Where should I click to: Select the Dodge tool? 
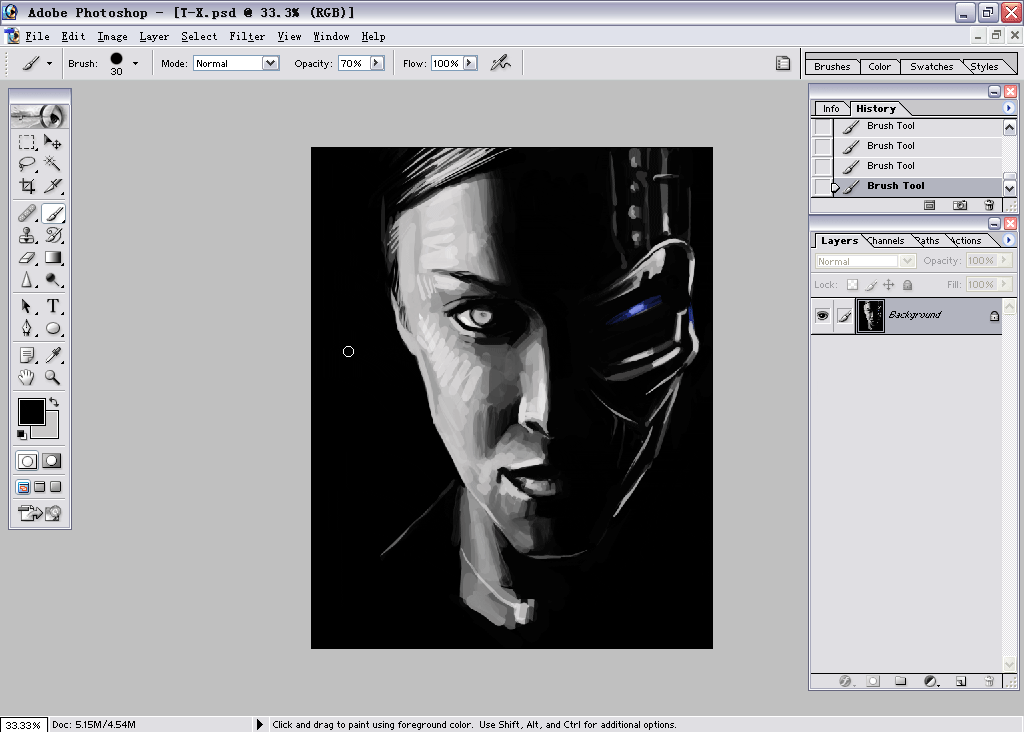pos(52,279)
